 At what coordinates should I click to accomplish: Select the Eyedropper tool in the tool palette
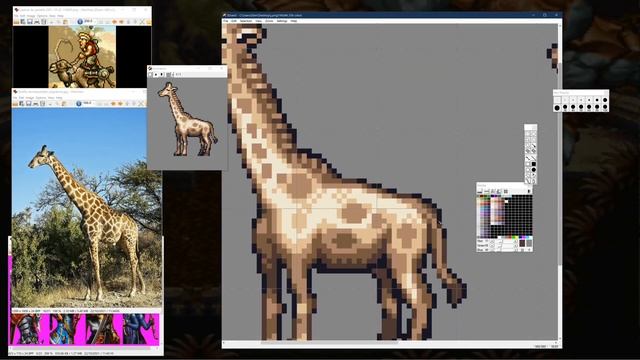tap(533, 146)
